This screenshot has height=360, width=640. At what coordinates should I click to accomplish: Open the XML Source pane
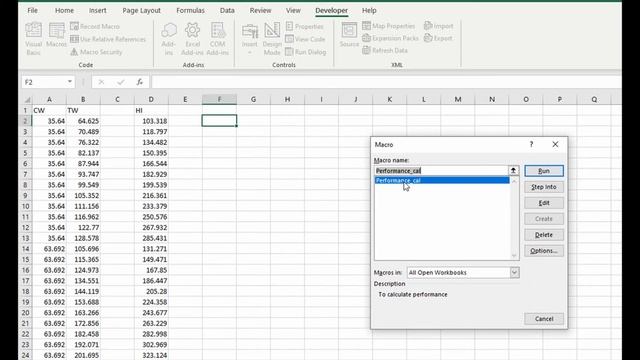[x=349, y=35]
